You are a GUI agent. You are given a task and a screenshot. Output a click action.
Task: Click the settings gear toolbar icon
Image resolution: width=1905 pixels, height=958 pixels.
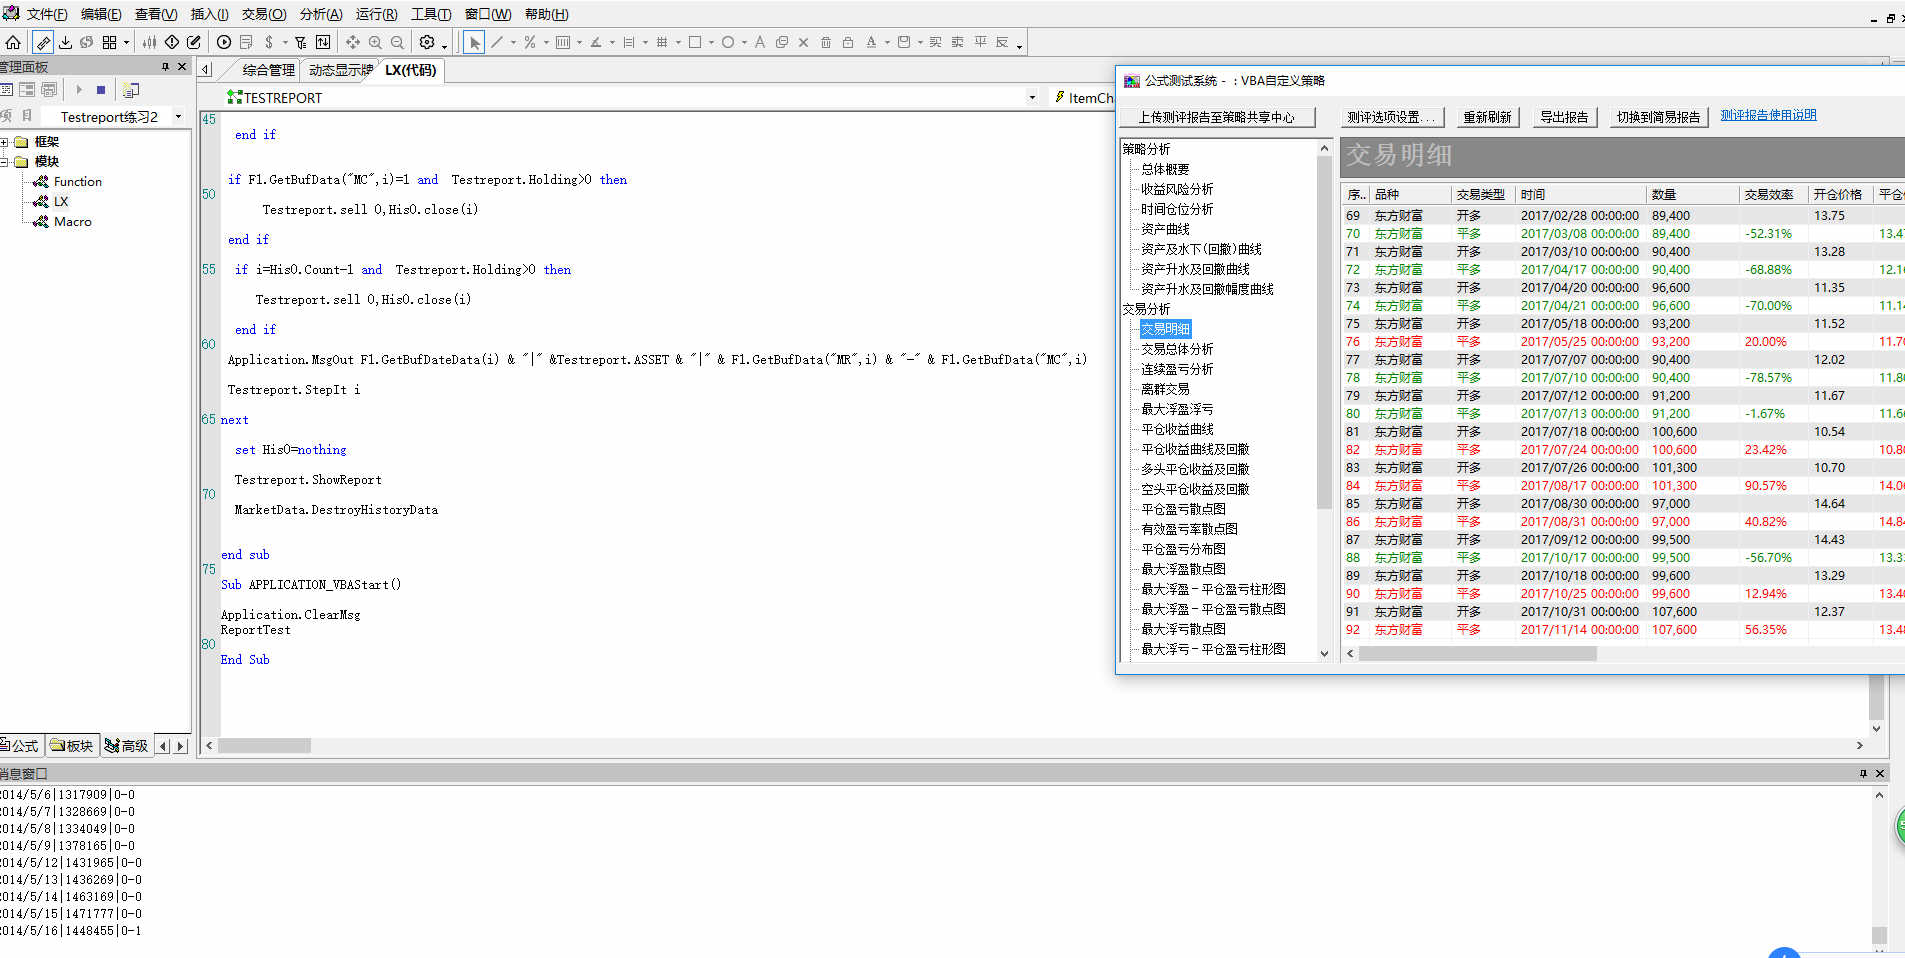427,42
